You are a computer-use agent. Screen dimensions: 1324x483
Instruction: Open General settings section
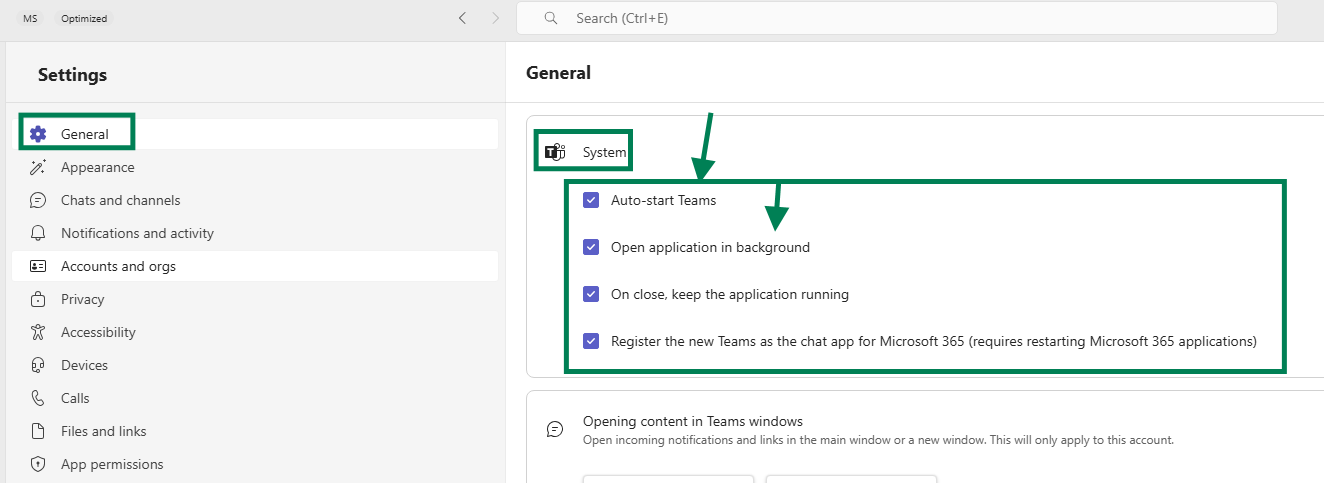pyautogui.click(x=255, y=134)
